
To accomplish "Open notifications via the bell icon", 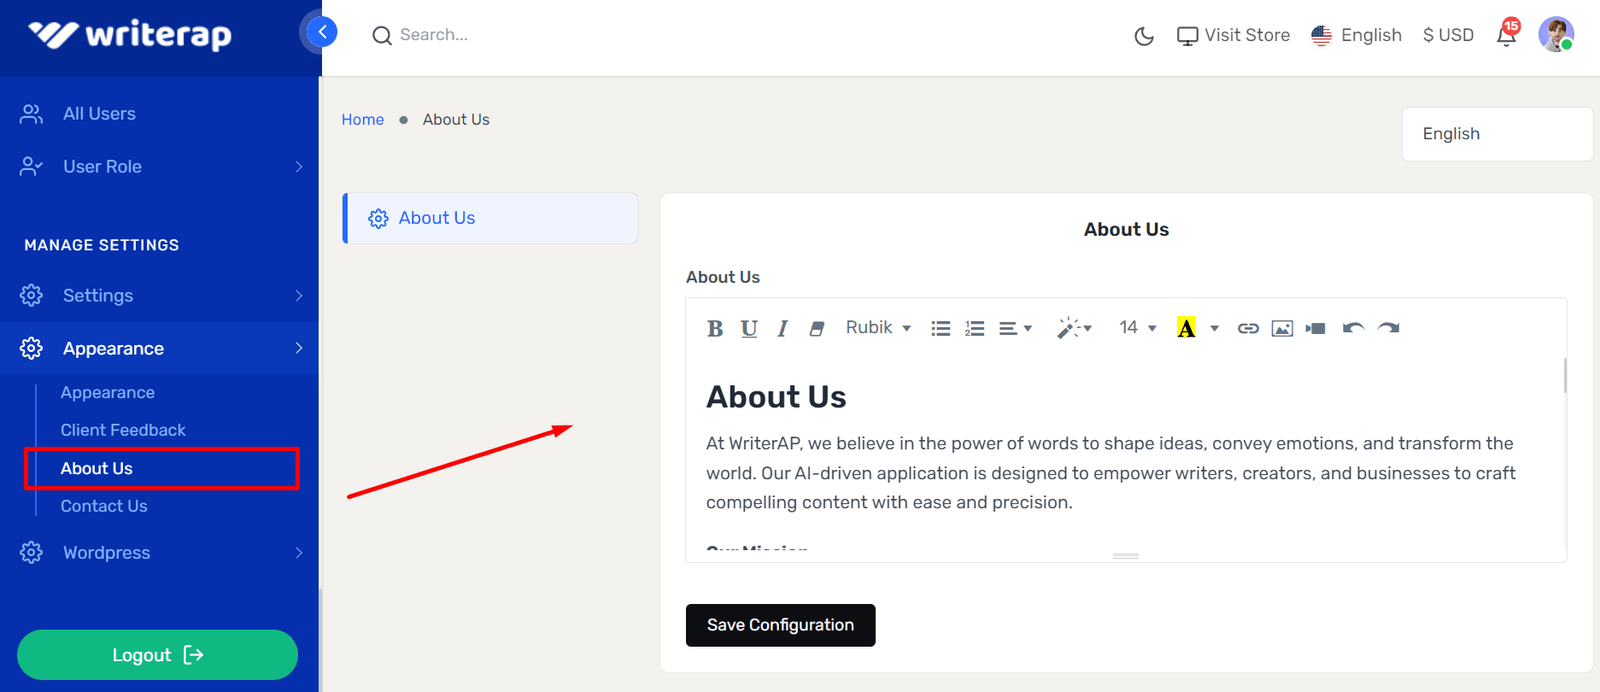I will click(1507, 34).
